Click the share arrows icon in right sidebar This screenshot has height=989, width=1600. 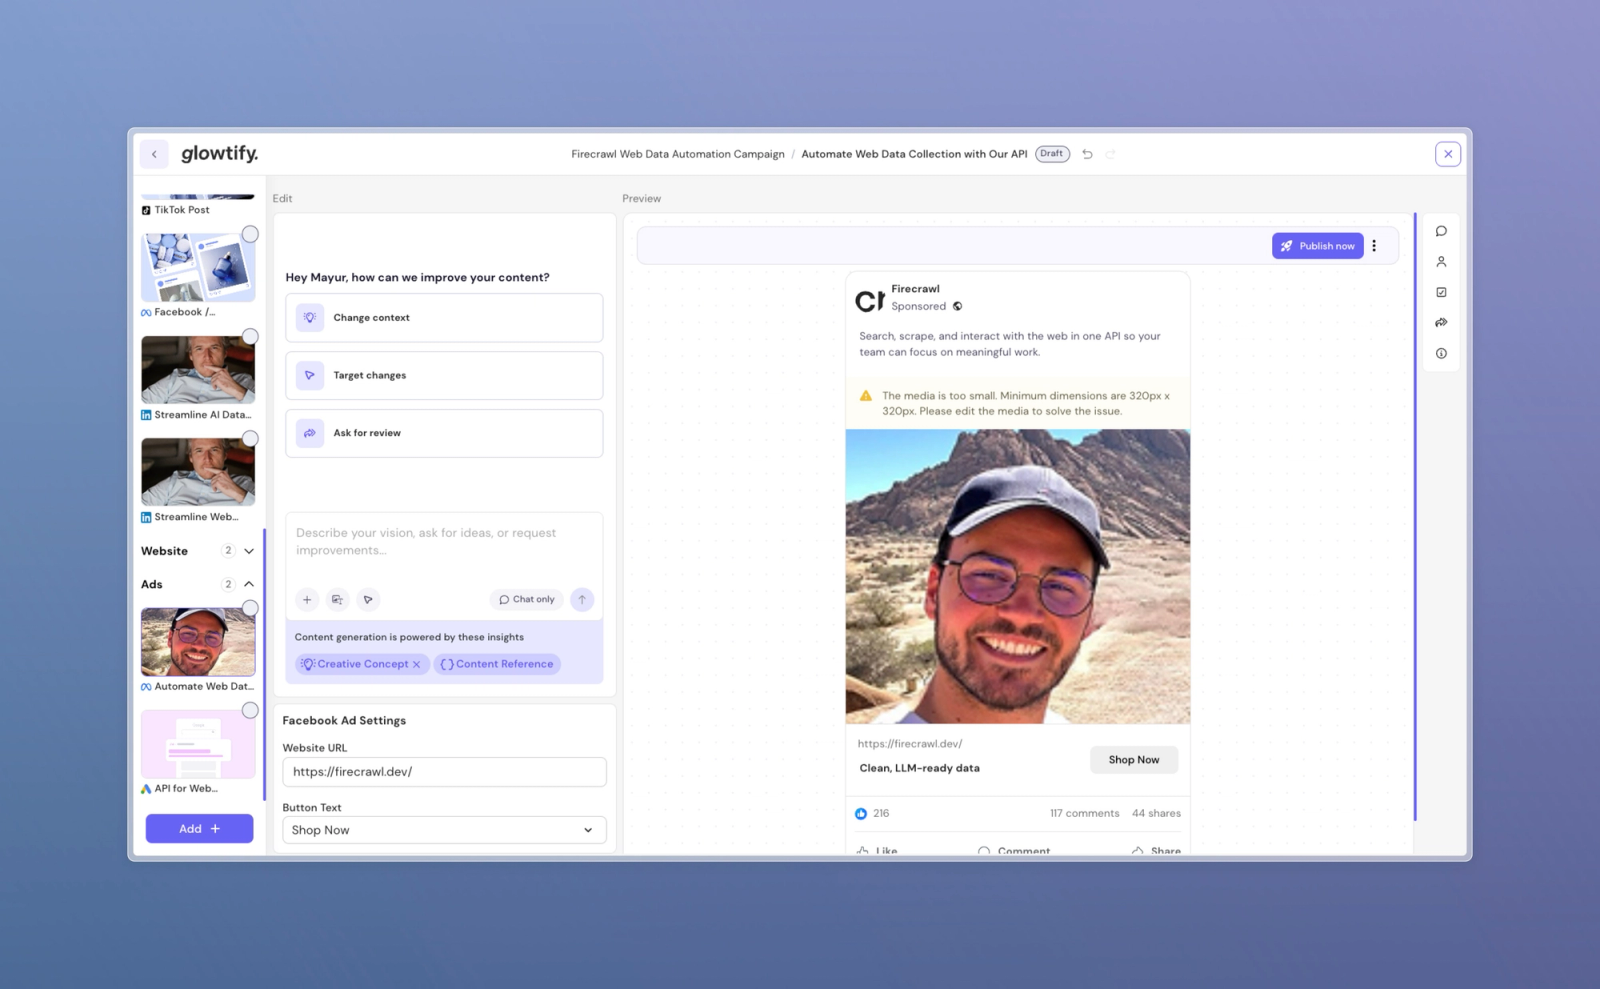pos(1441,323)
